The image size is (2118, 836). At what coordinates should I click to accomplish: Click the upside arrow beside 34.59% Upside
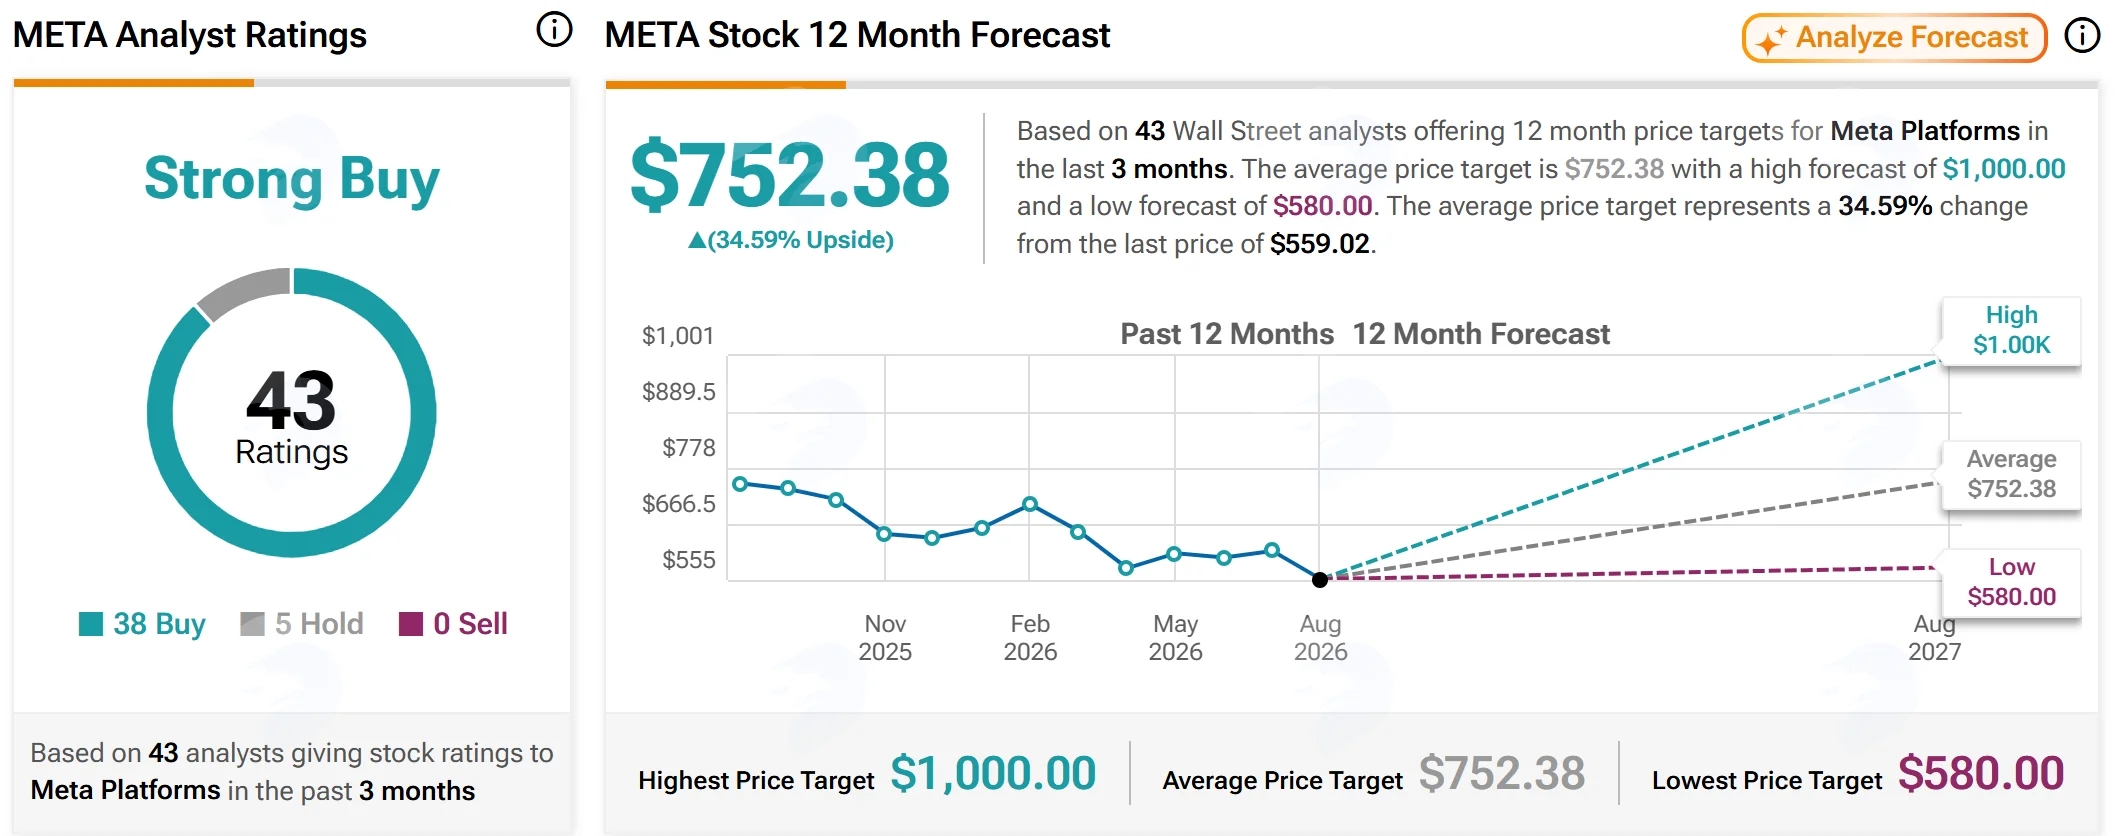pyautogui.click(x=697, y=241)
